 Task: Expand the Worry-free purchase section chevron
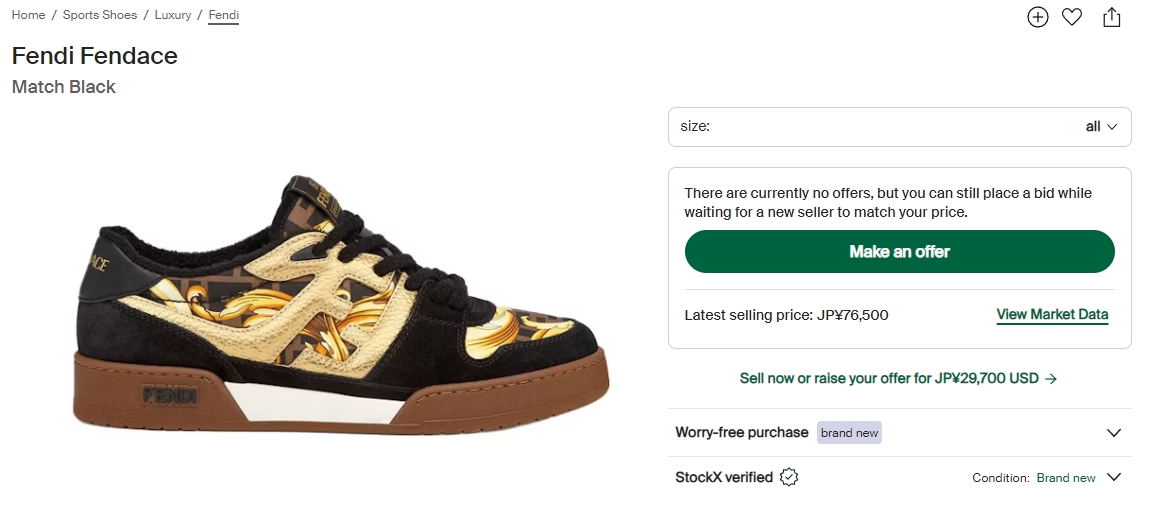click(x=1114, y=433)
